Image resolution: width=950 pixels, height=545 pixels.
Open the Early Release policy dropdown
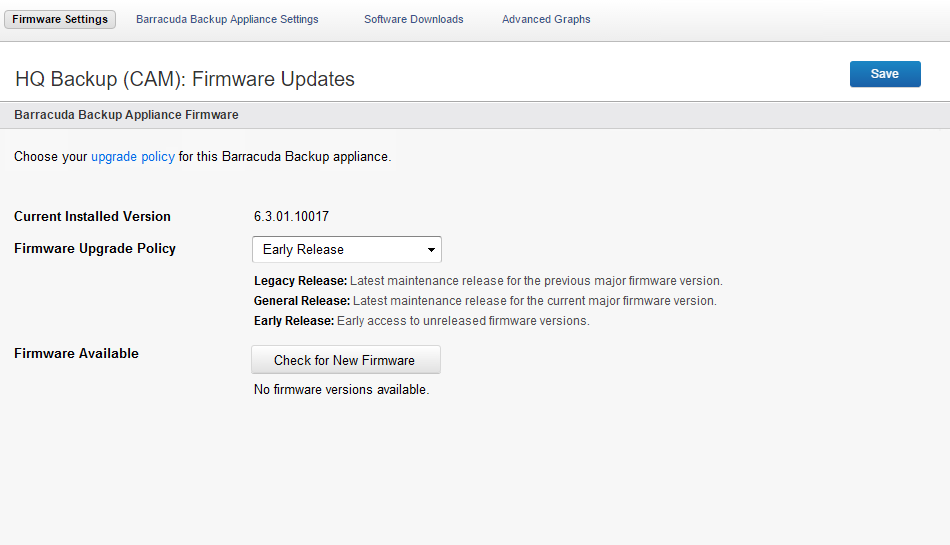347,249
